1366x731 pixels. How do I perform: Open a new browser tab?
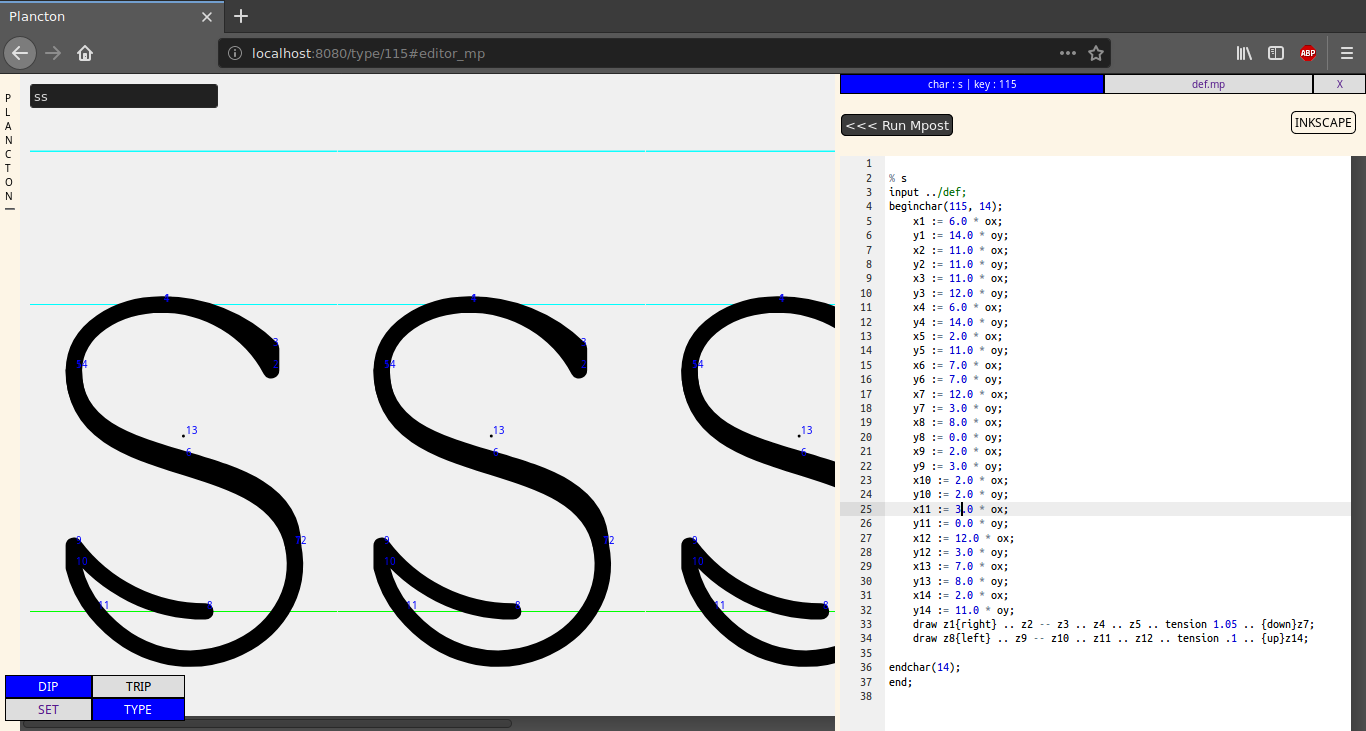[241, 16]
